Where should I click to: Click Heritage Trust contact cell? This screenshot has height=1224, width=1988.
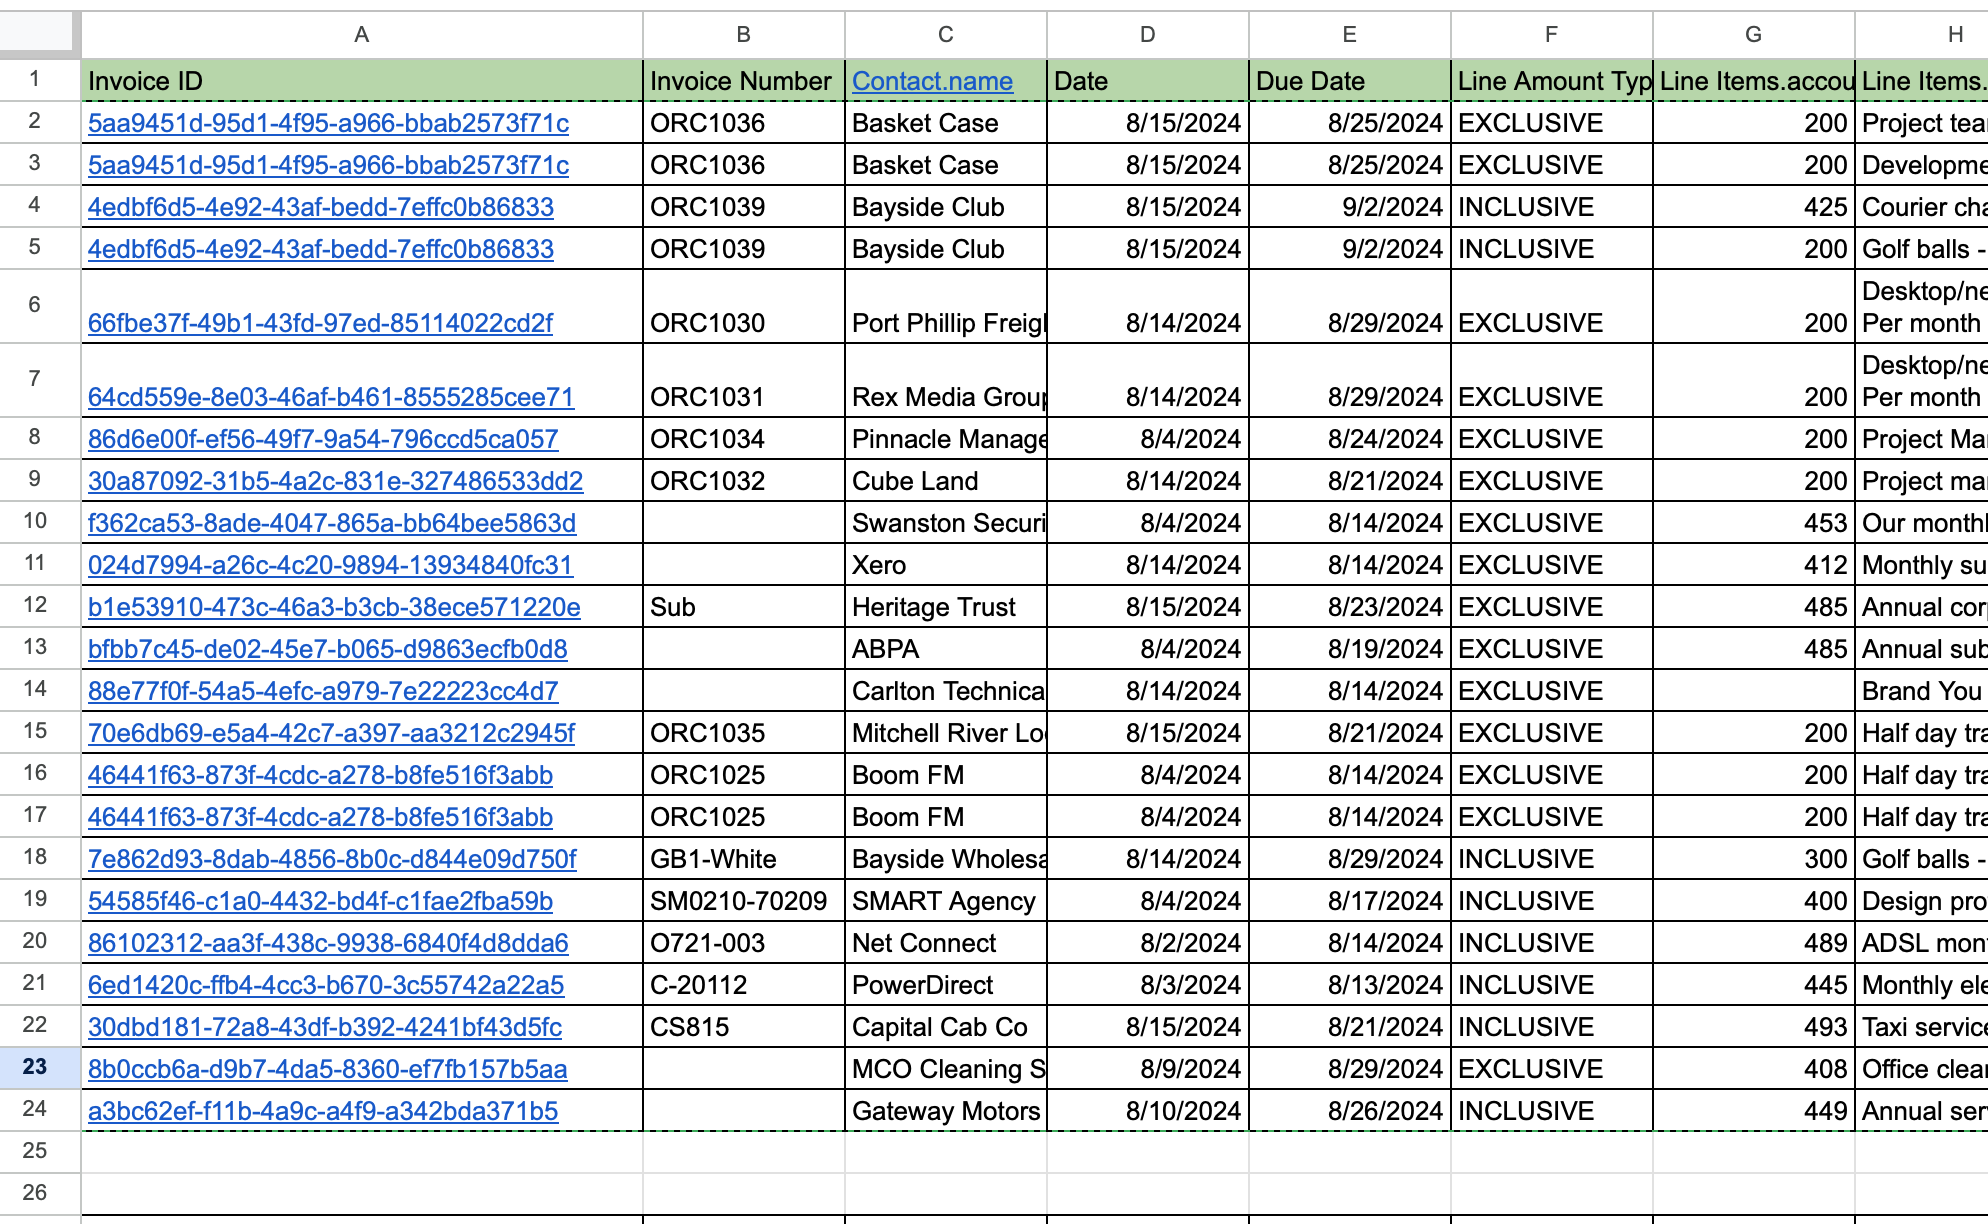coord(945,607)
